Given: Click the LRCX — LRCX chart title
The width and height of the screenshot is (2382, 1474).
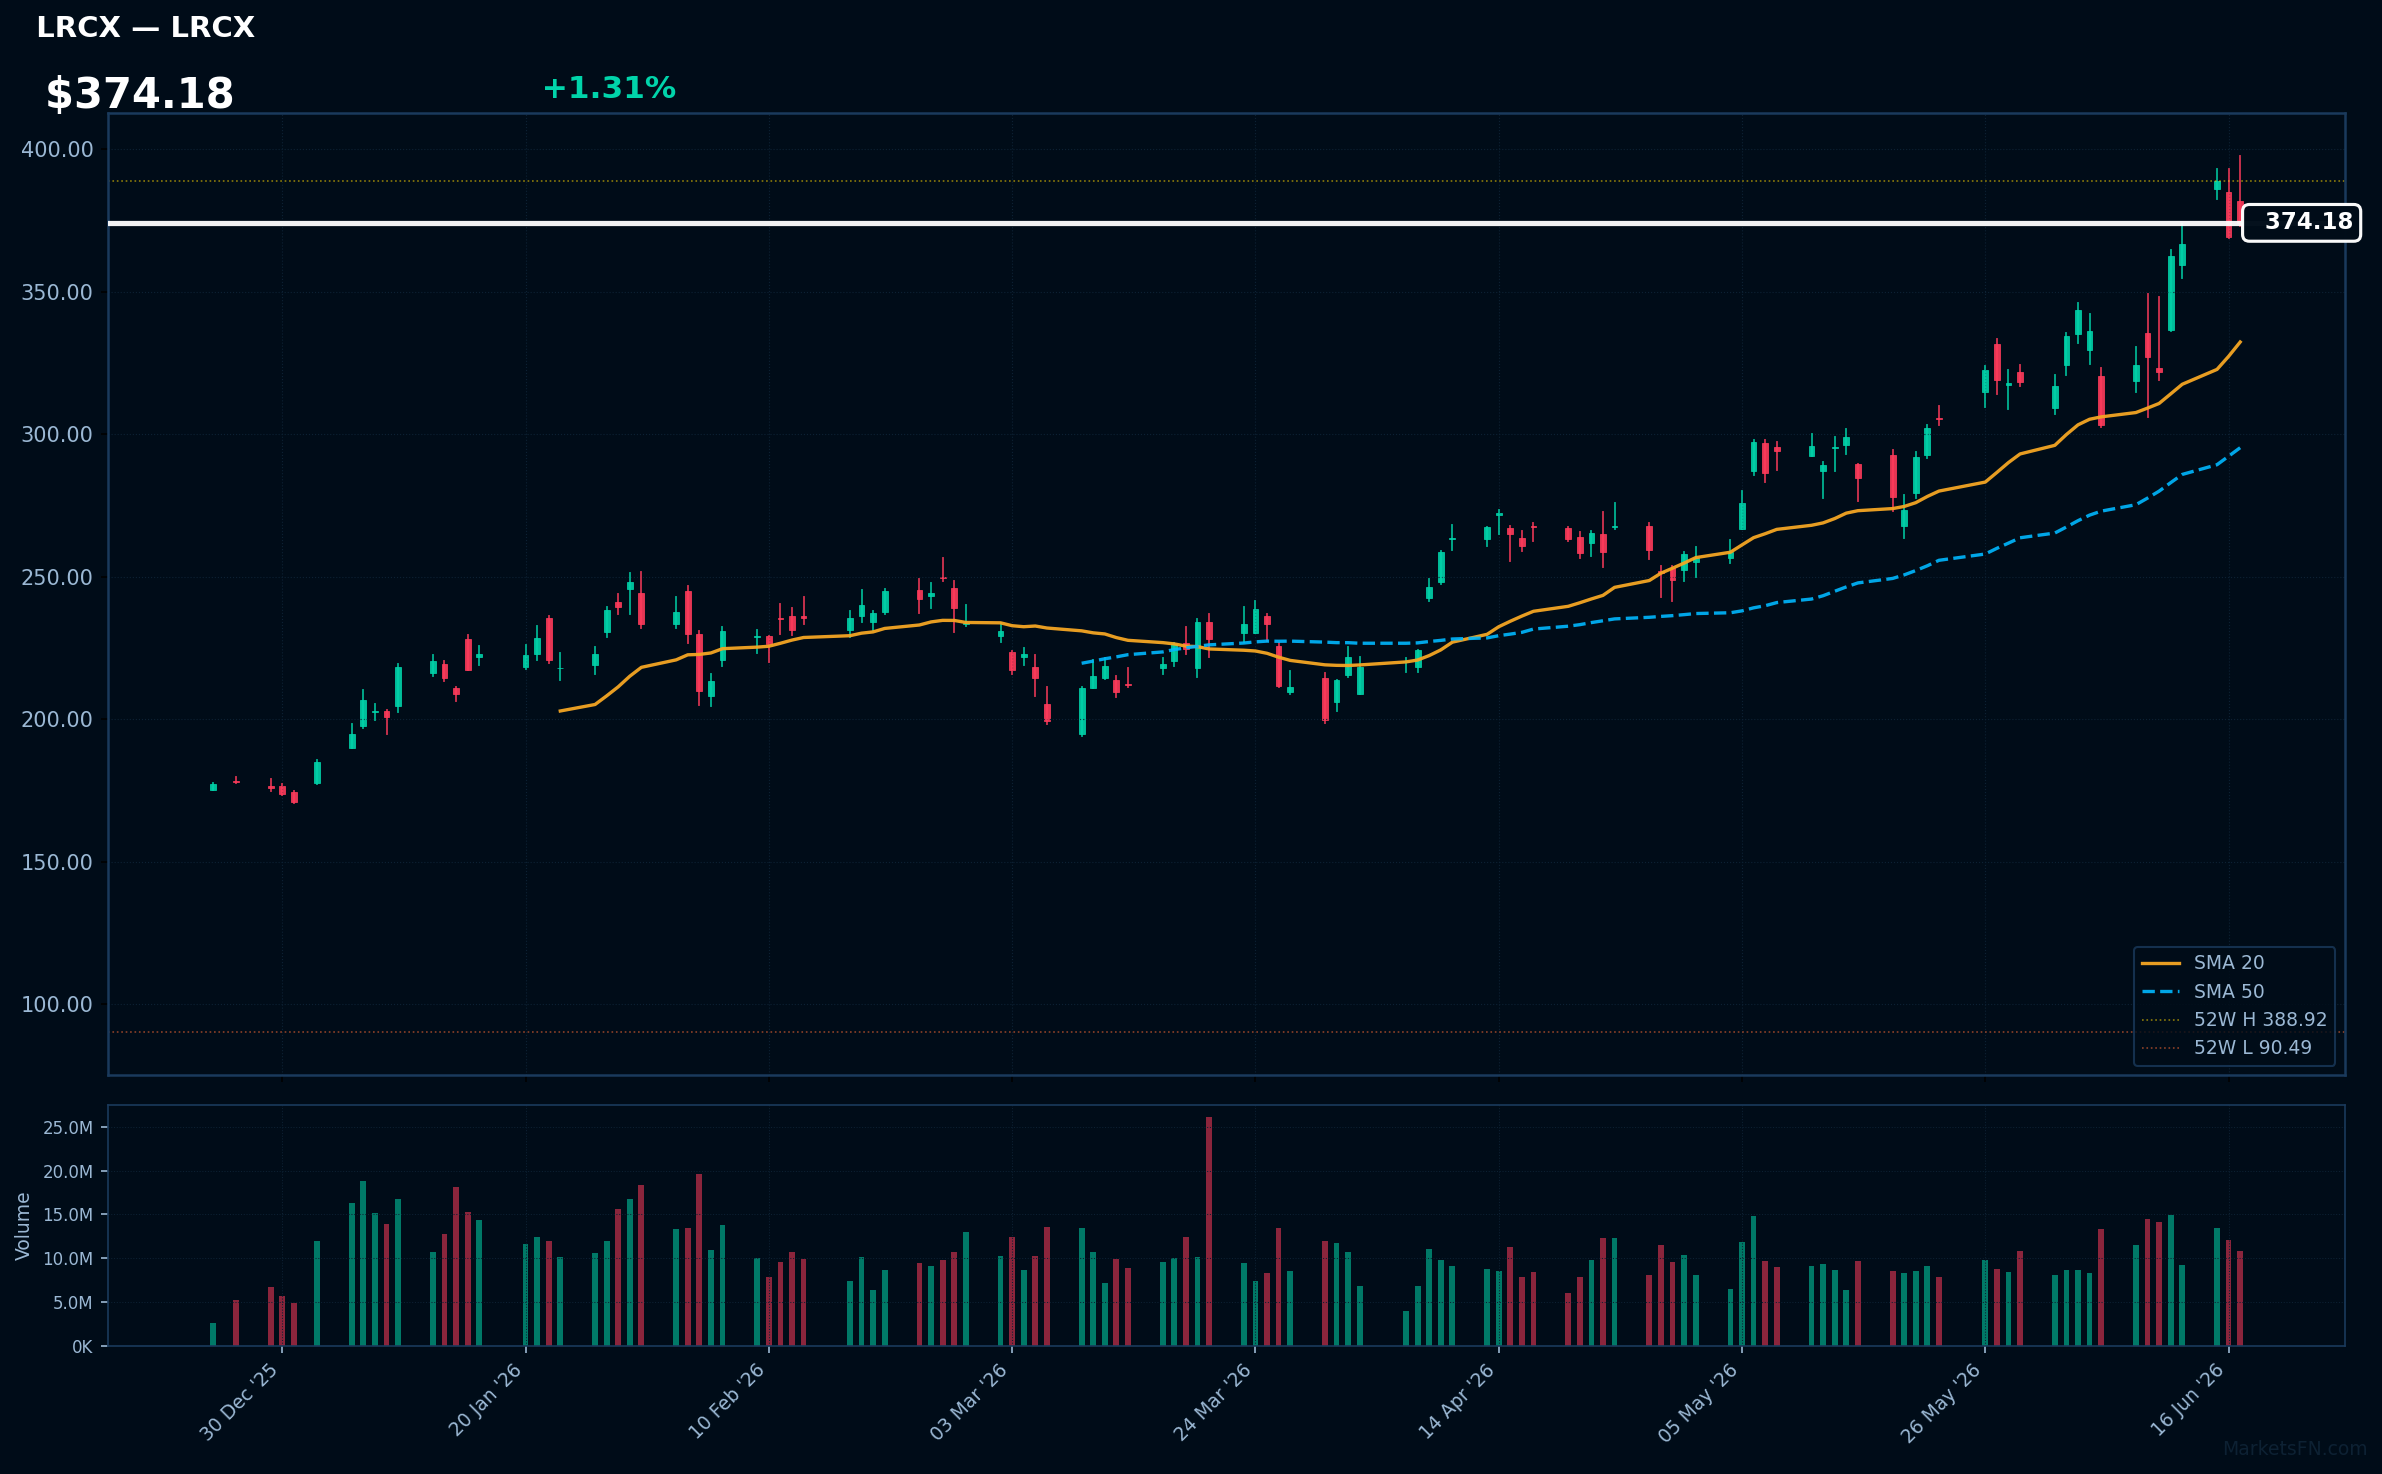Looking at the screenshot, I should tap(145, 28).
